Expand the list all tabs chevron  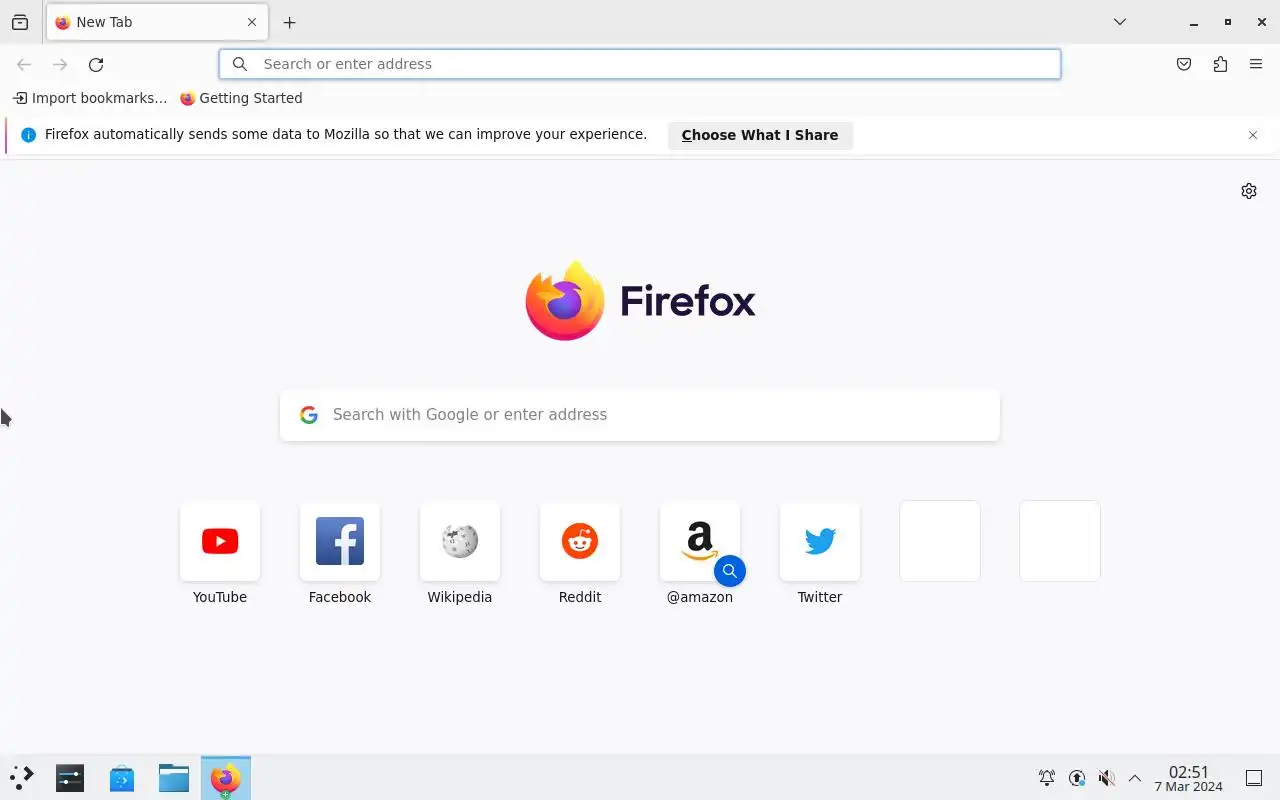click(x=1120, y=22)
